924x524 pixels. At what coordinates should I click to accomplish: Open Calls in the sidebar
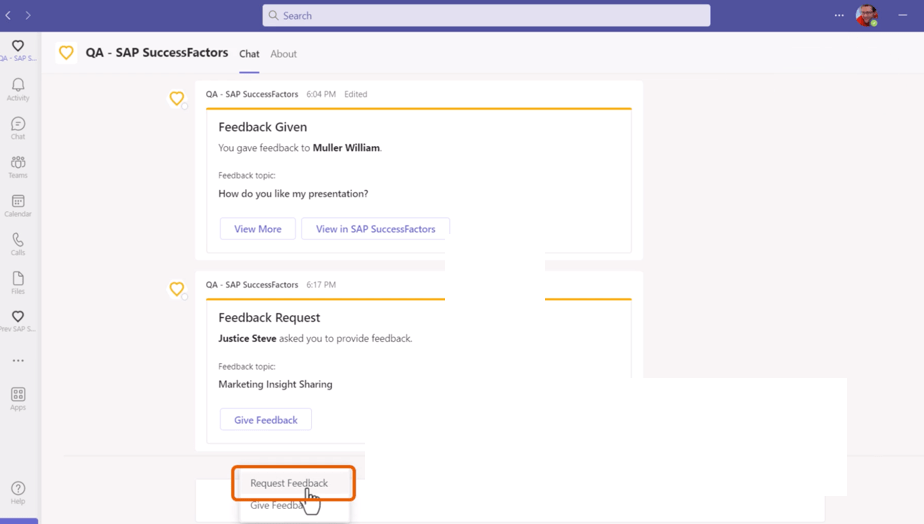18,243
